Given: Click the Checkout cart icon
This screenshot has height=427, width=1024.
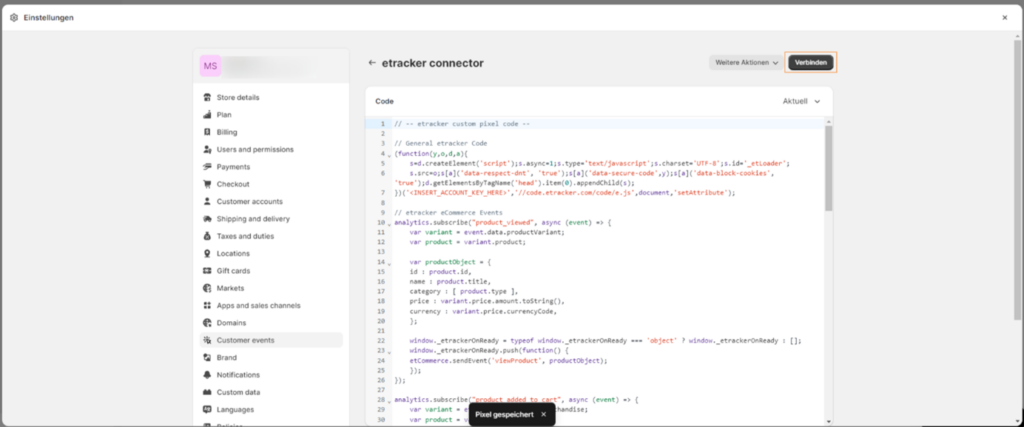Looking at the screenshot, I should 207,184.
